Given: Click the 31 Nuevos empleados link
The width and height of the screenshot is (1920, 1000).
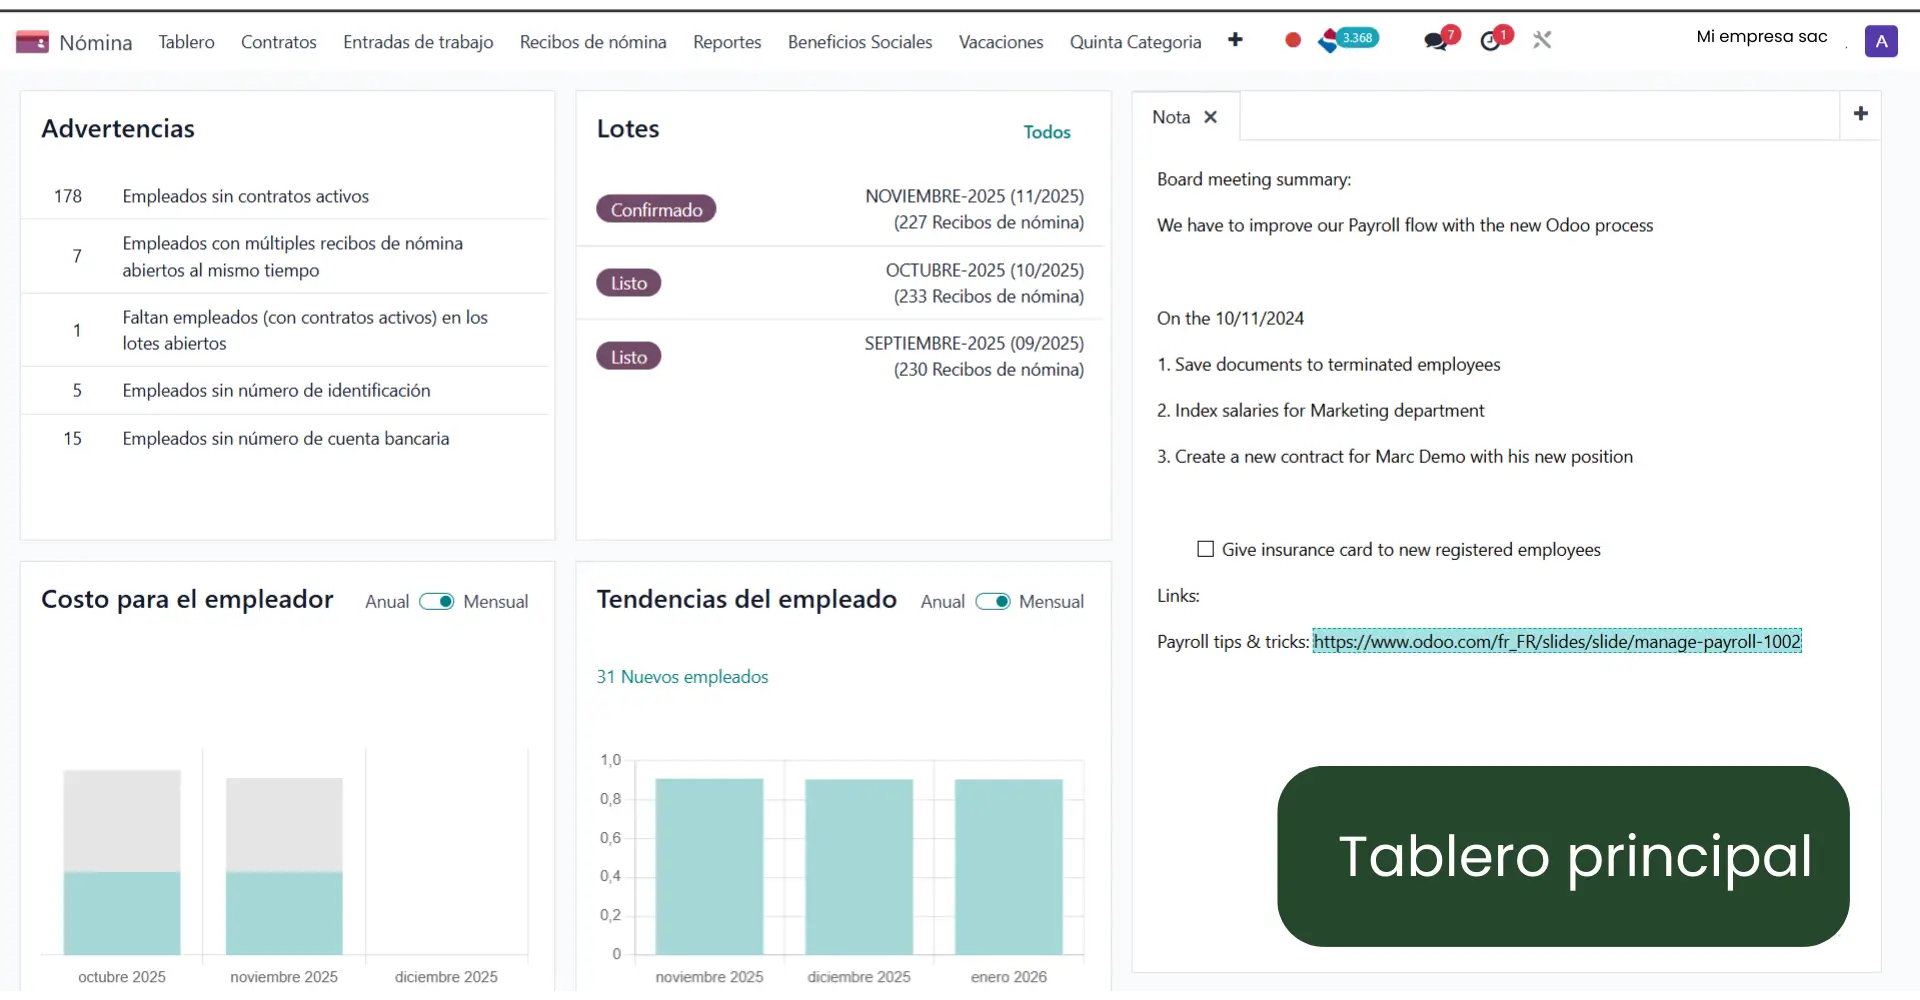Looking at the screenshot, I should click(681, 677).
